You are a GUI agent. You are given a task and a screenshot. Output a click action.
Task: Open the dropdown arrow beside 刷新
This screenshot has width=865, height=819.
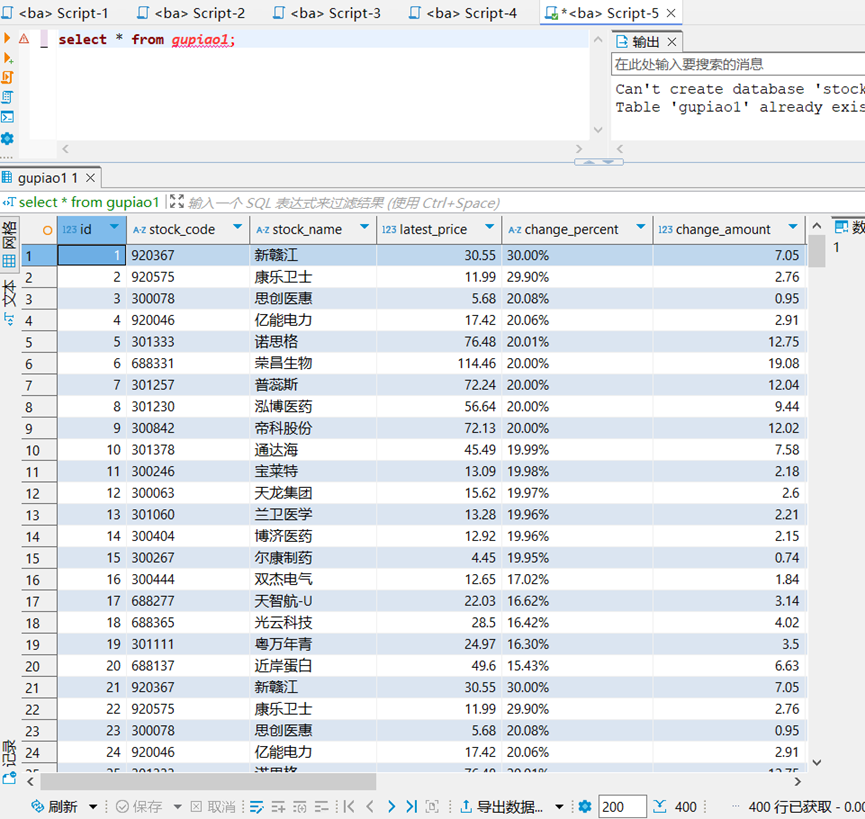(x=93, y=807)
